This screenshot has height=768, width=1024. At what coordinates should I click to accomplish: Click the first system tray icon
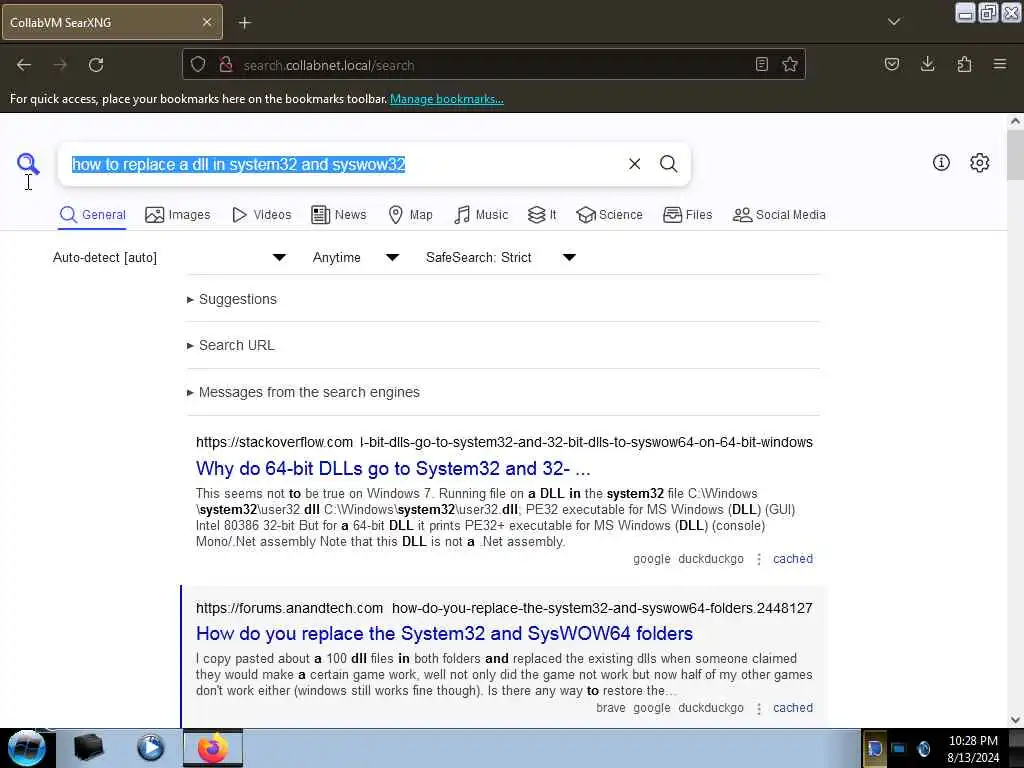(874, 748)
